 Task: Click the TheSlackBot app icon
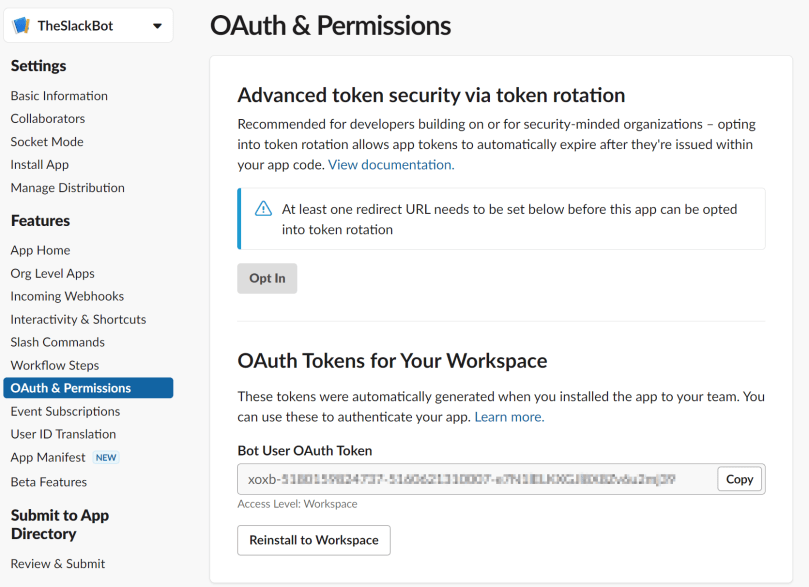click(x=20, y=24)
